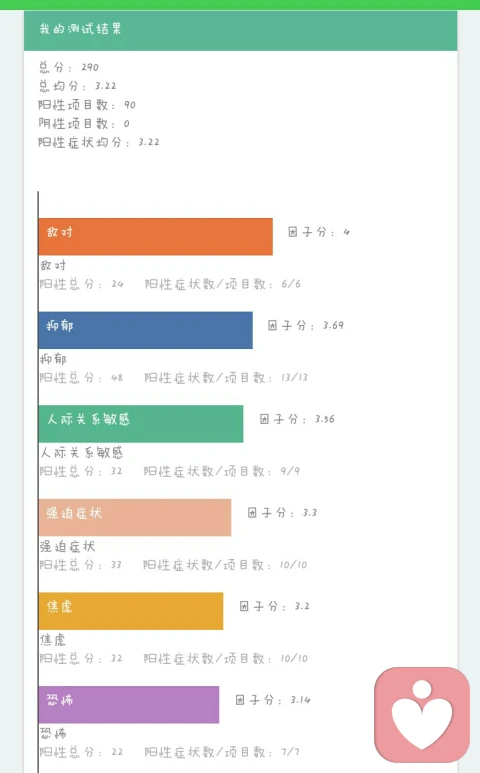Click the 因子分 3.56 label
This screenshot has height=773, width=480.
(297, 419)
